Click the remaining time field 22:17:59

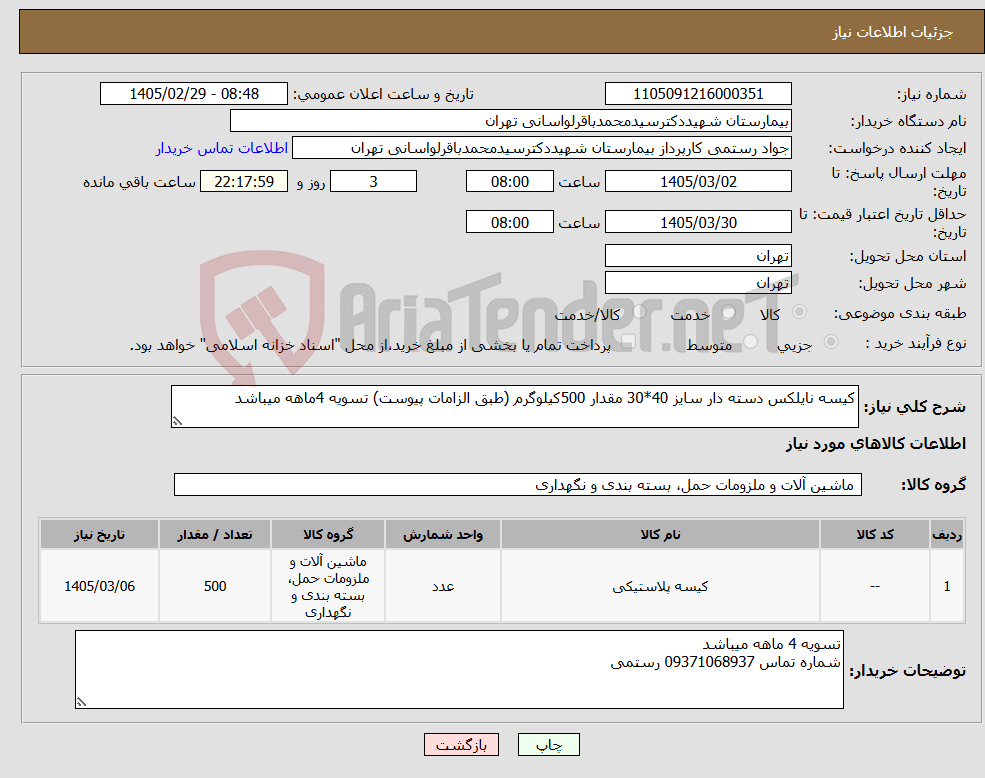[244, 182]
